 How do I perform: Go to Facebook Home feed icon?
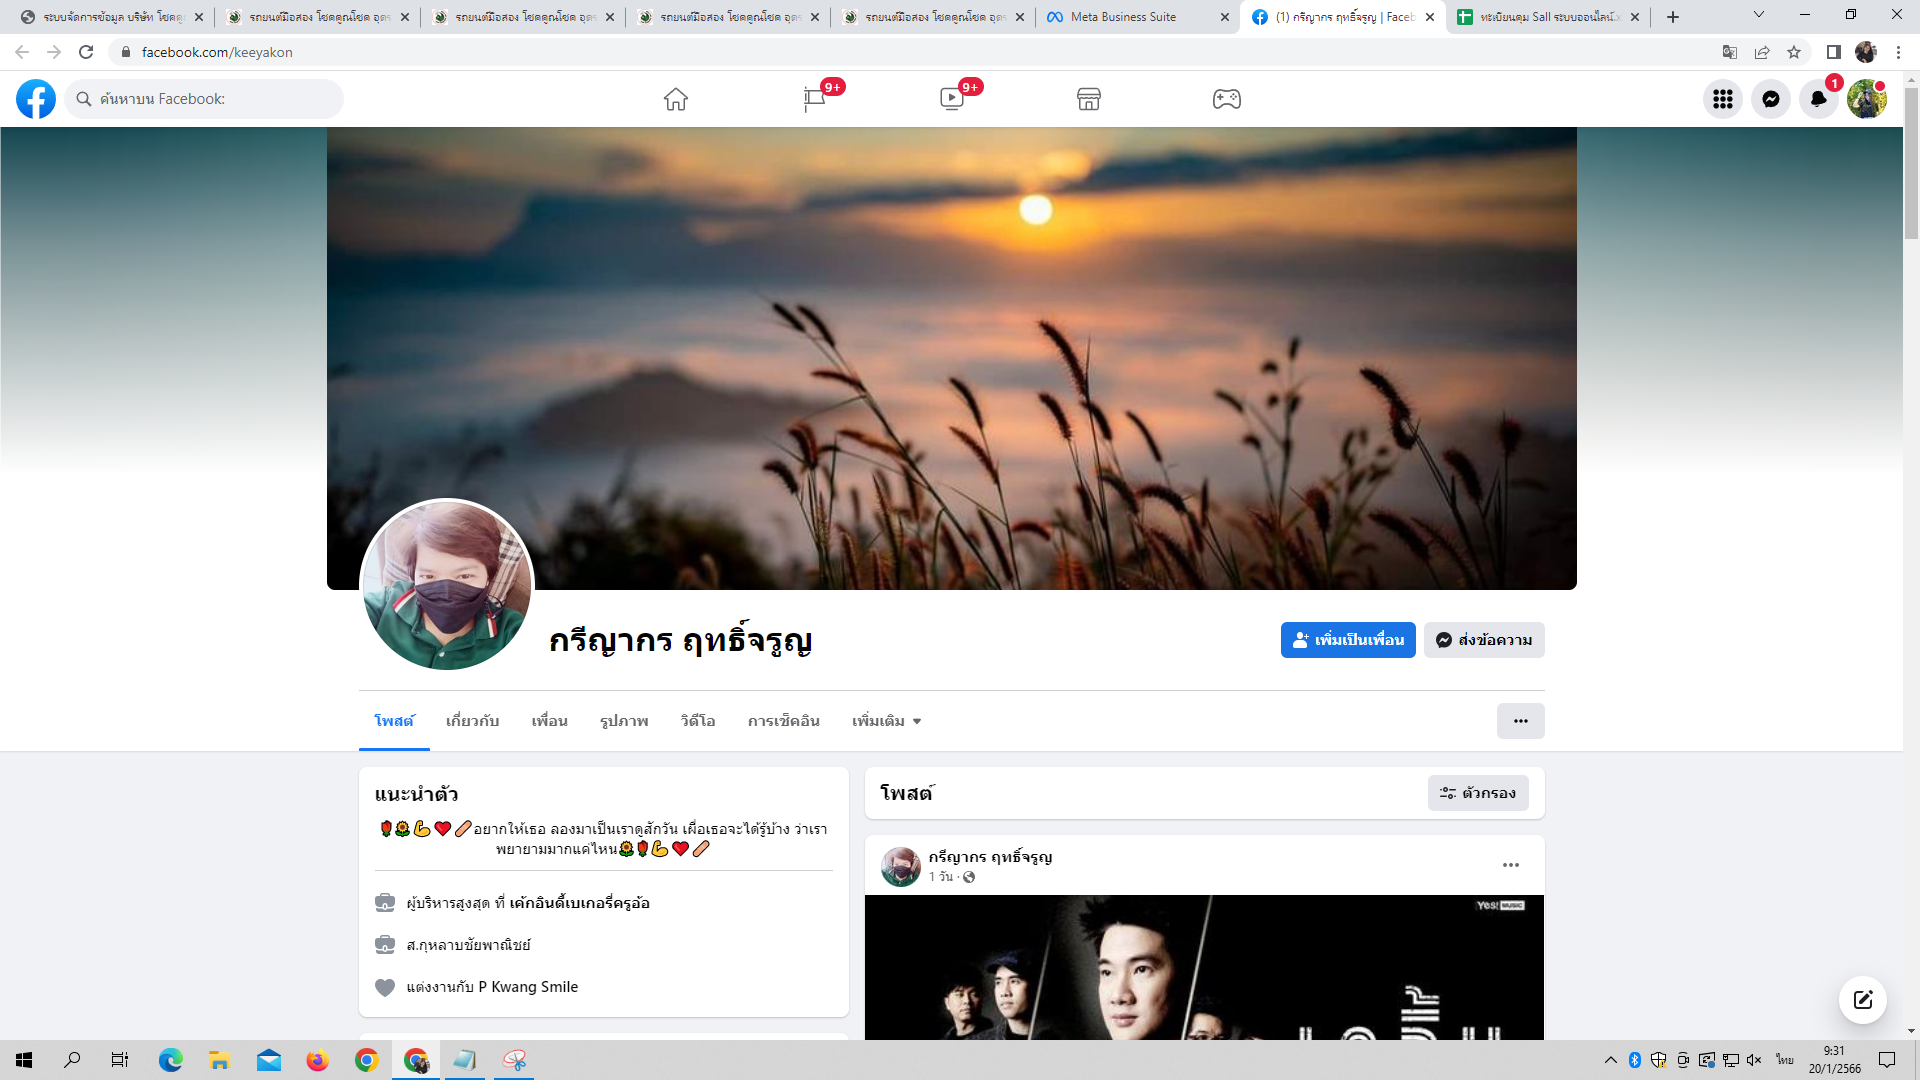pos(676,99)
